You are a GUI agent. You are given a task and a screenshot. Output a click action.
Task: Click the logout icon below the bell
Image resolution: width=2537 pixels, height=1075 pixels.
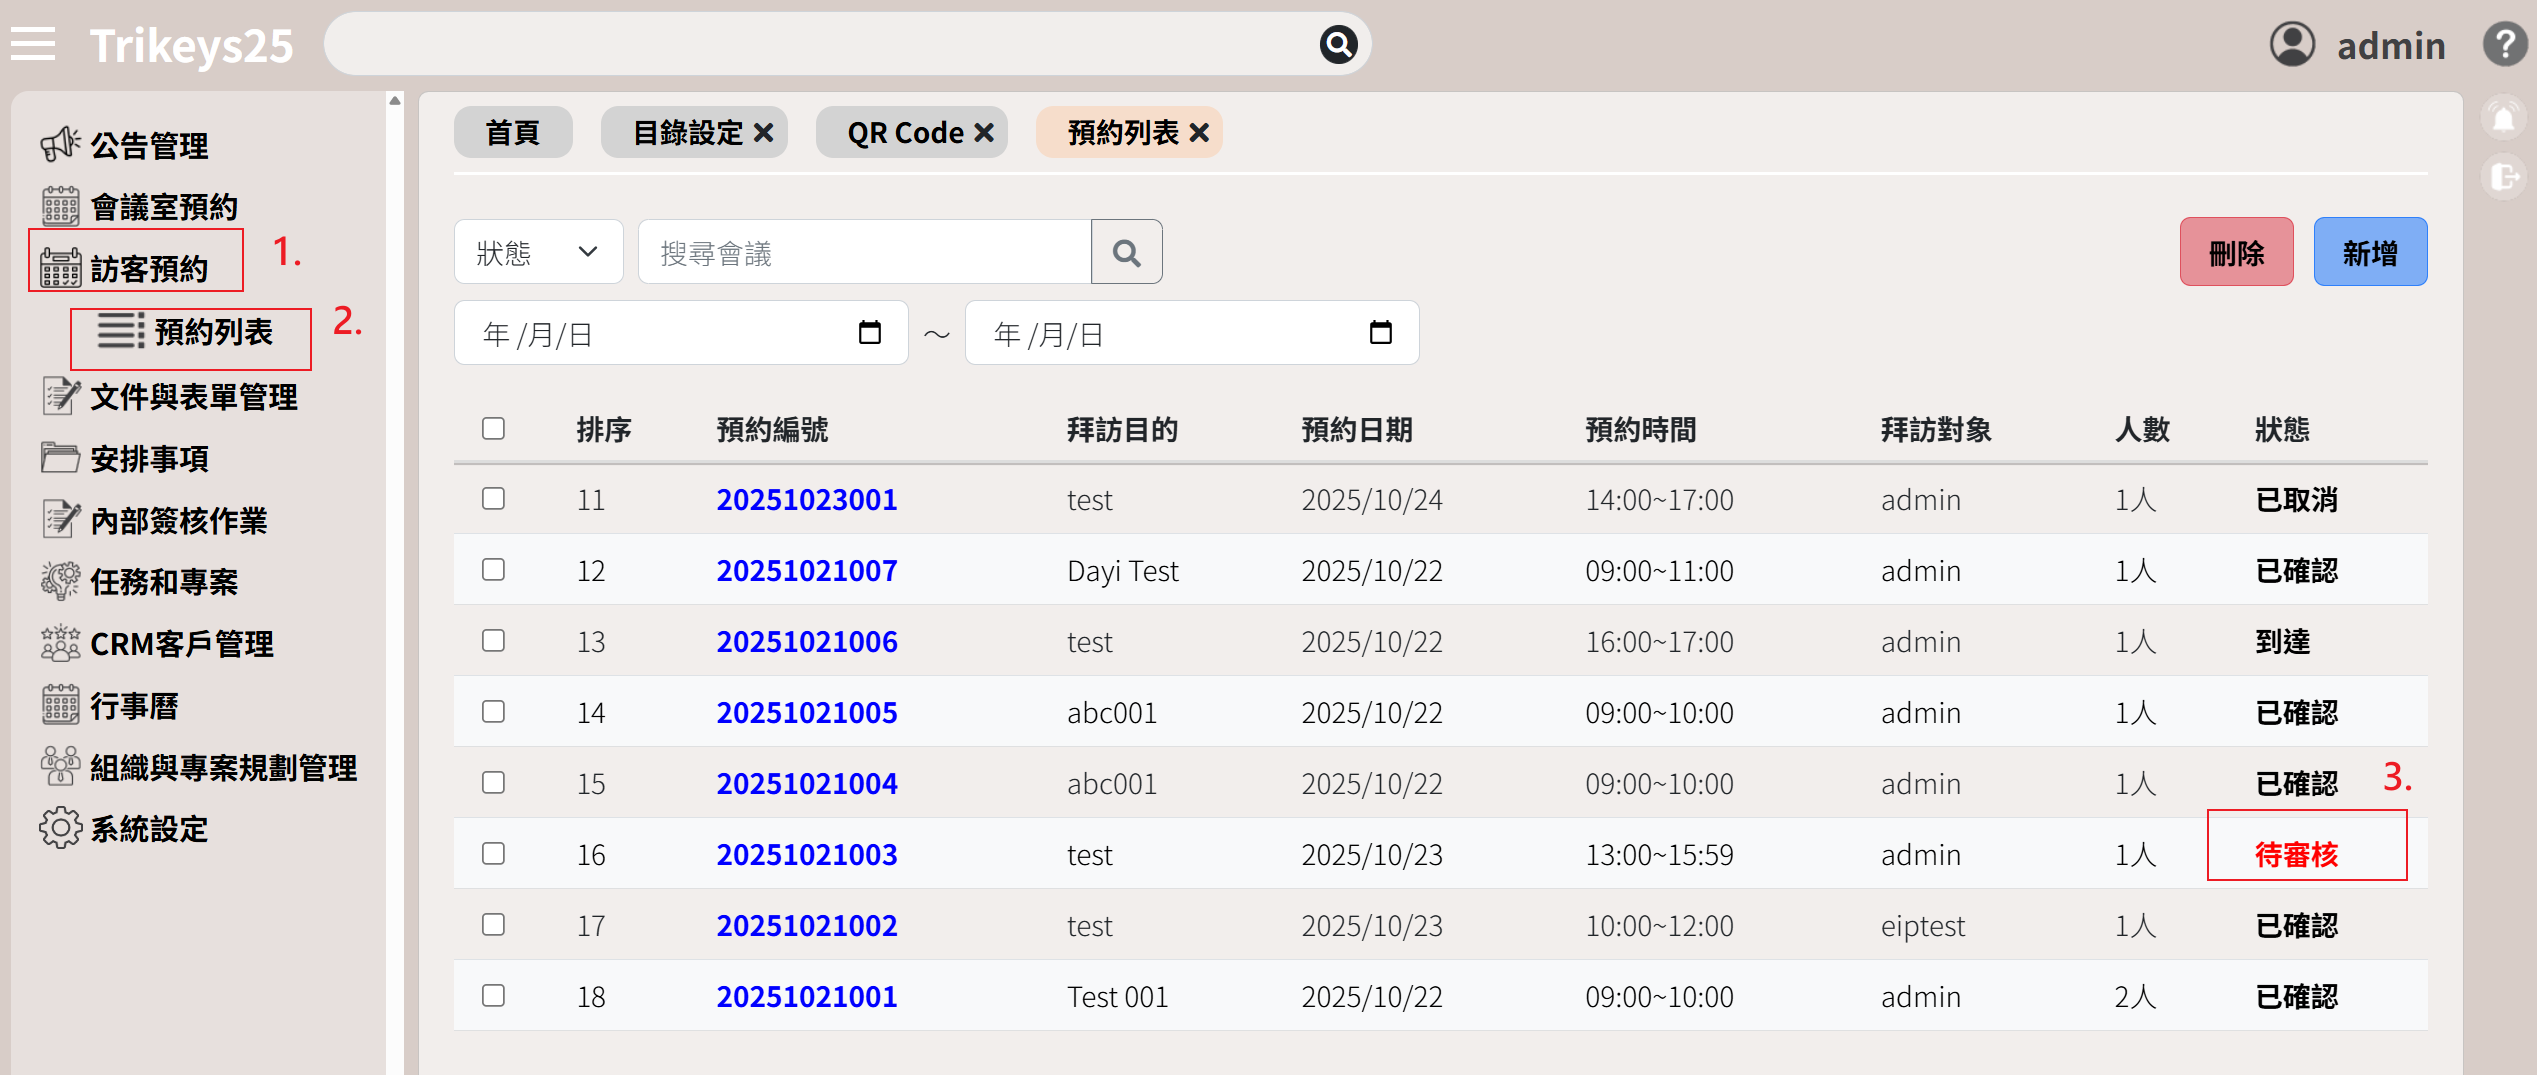tap(2504, 177)
